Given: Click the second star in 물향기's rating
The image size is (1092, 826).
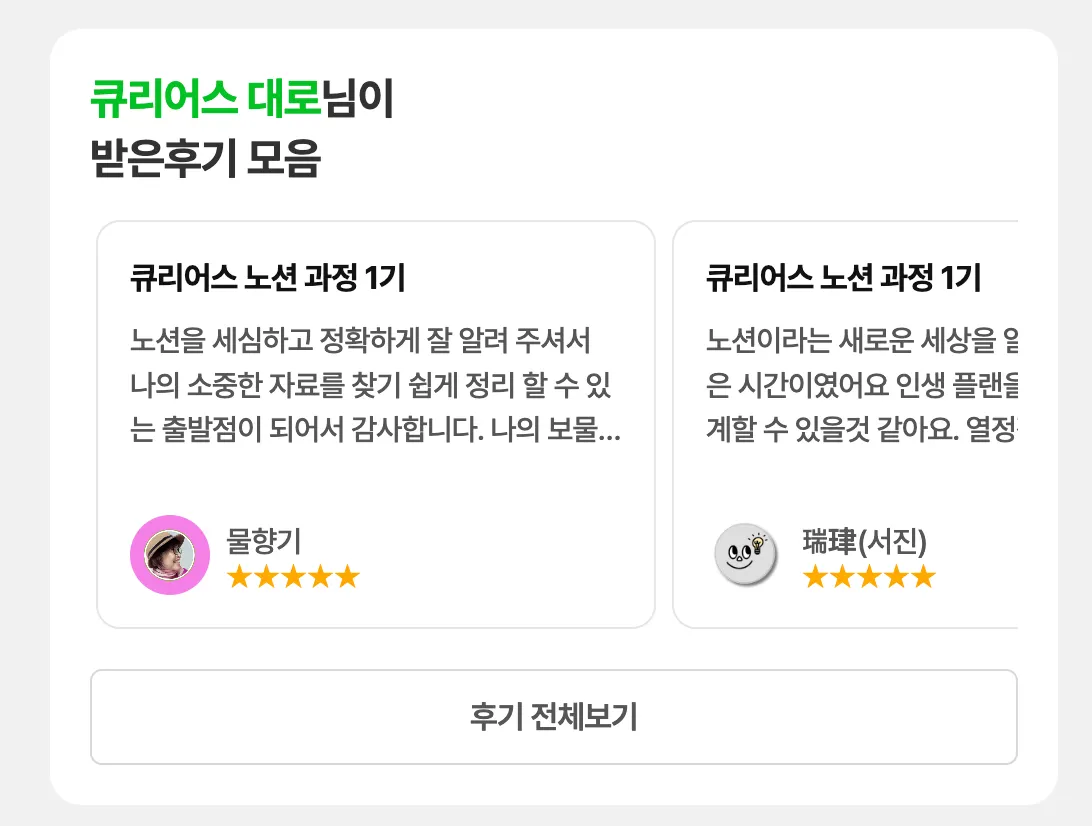Looking at the screenshot, I should click(266, 577).
